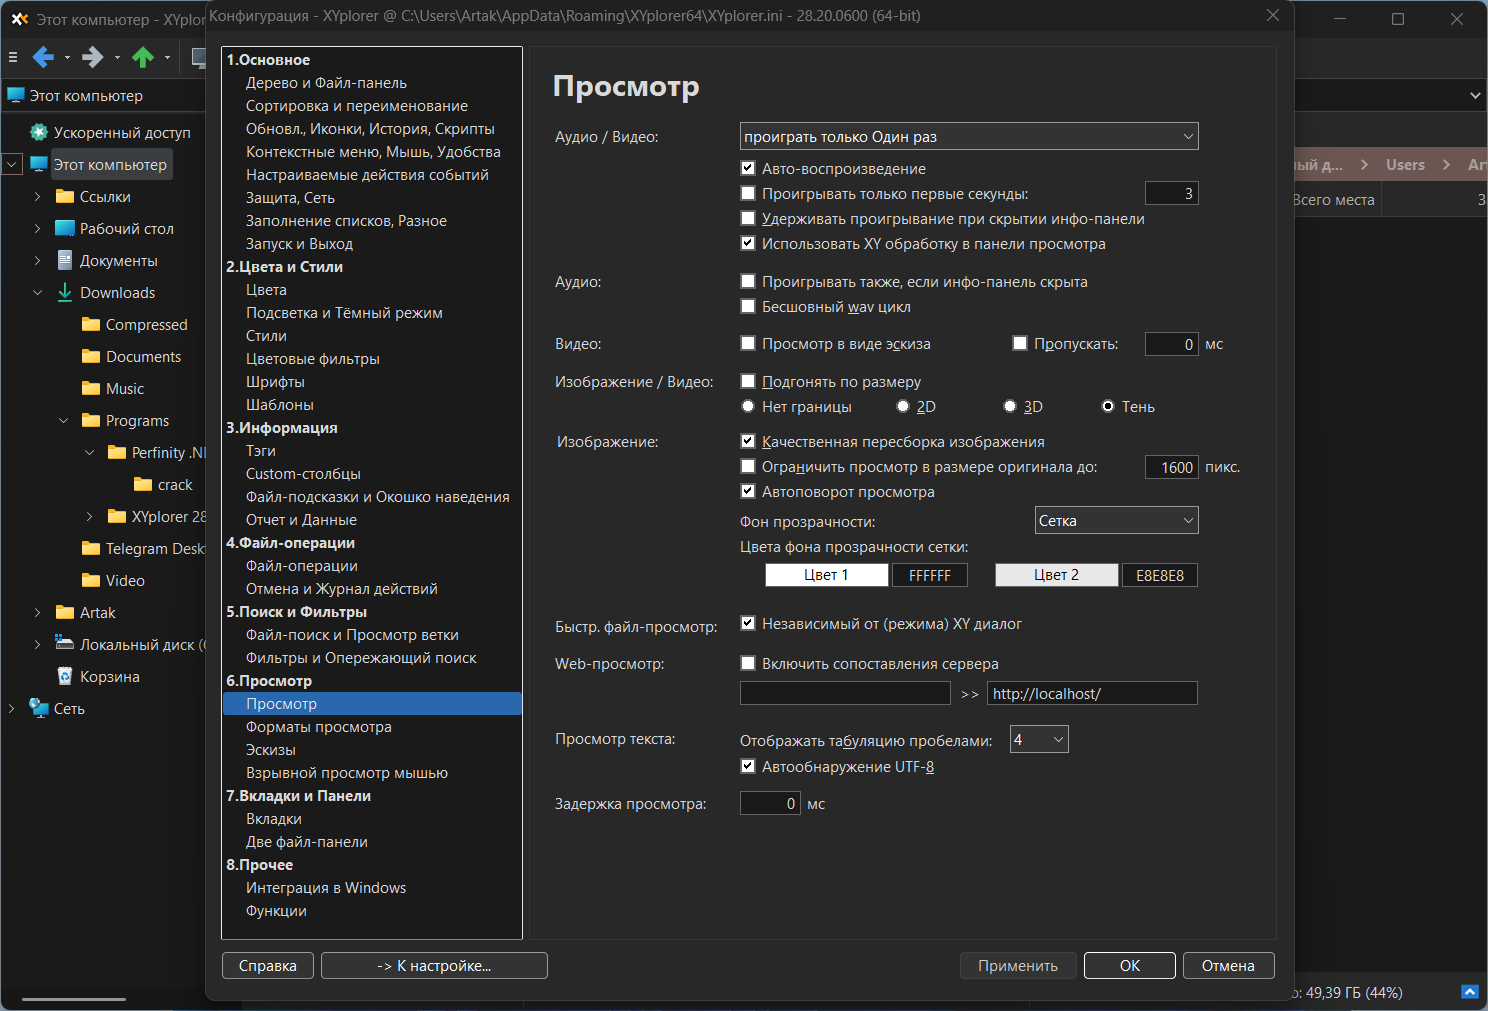The image size is (1488, 1011).
Task: Enable video thumbnail preview checkbox
Action: (x=748, y=343)
